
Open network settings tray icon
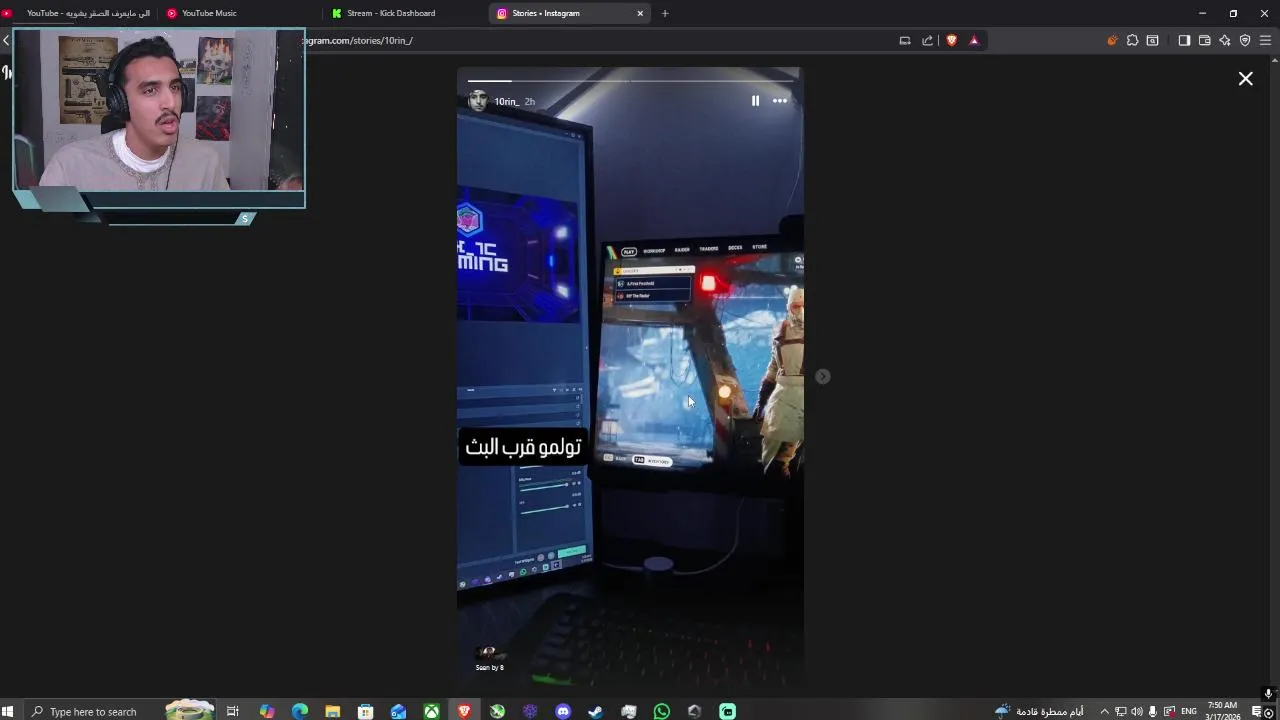click(x=1120, y=711)
